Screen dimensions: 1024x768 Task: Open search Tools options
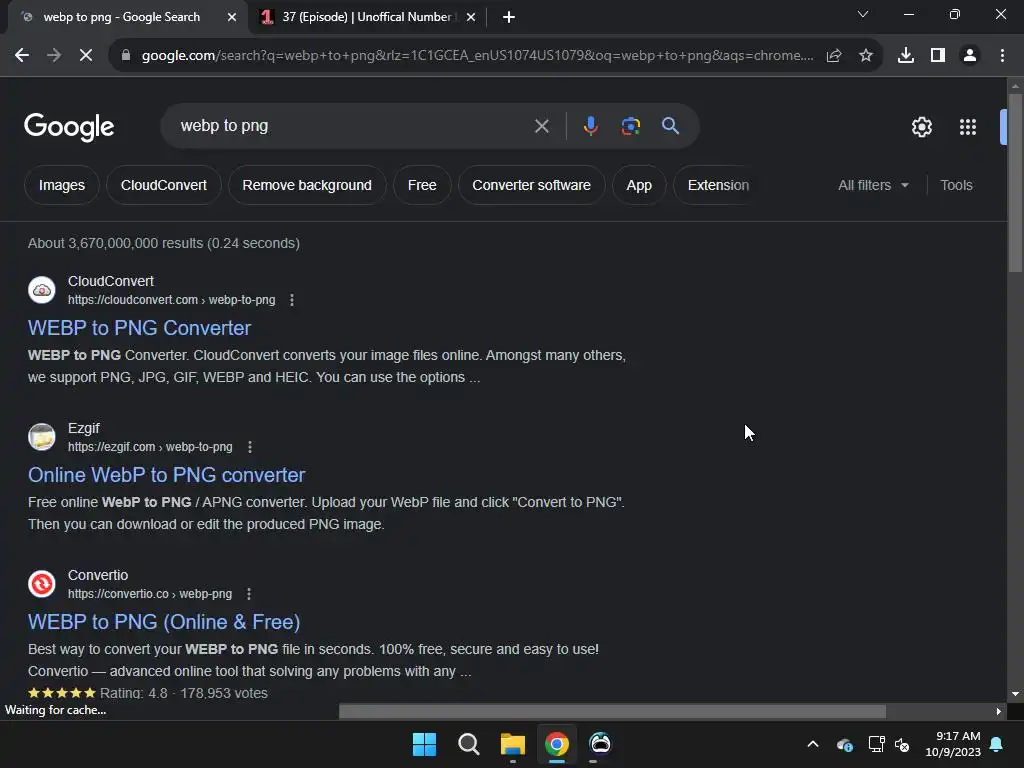click(x=956, y=185)
